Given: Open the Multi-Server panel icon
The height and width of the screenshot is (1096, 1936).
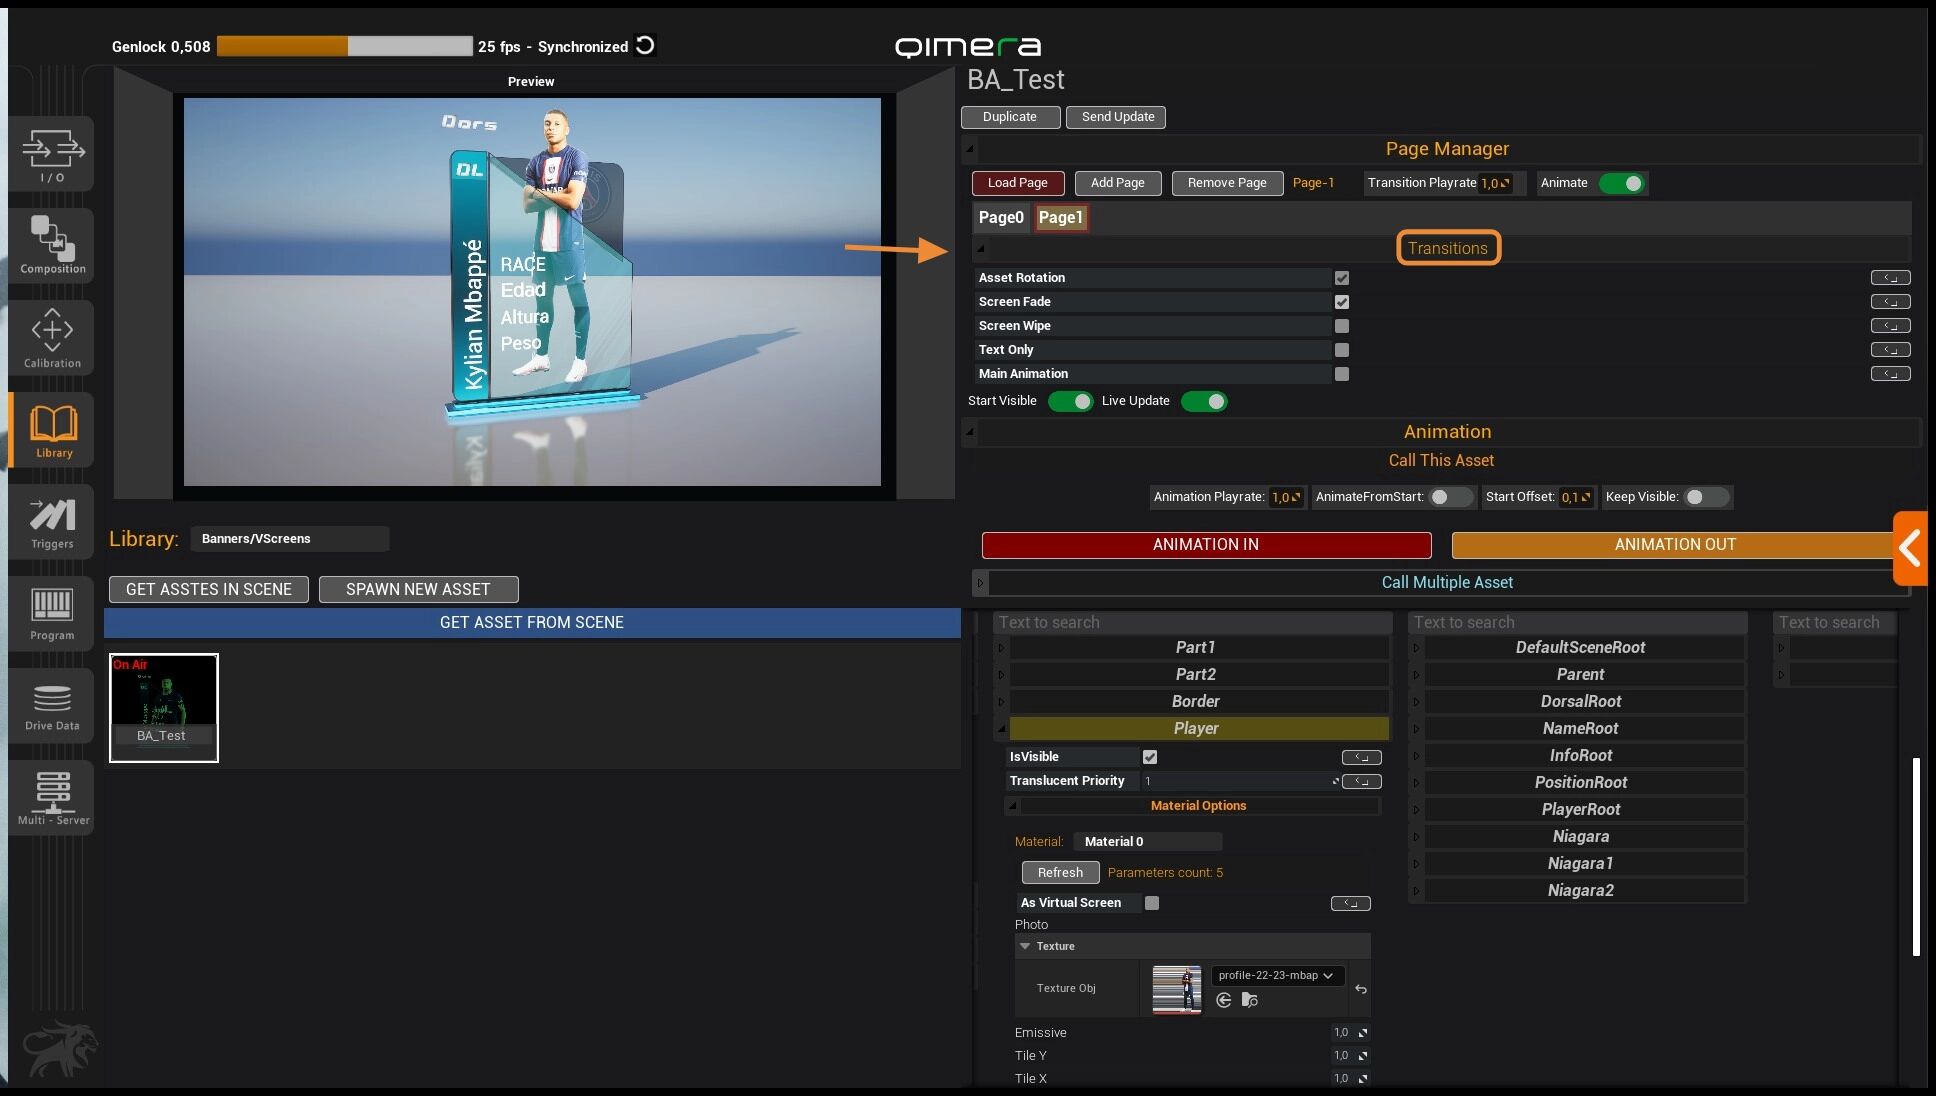Looking at the screenshot, I should (52, 797).
